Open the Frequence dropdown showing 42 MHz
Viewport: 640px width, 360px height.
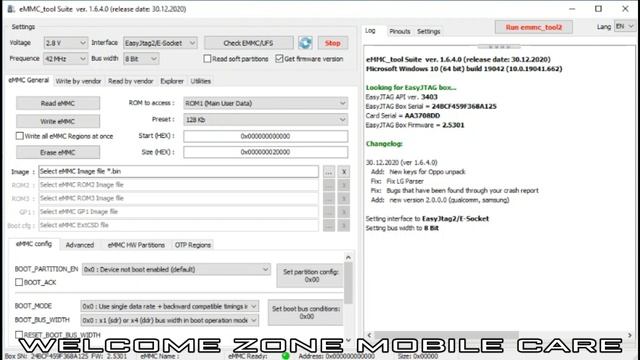click(x=65, y=59)
